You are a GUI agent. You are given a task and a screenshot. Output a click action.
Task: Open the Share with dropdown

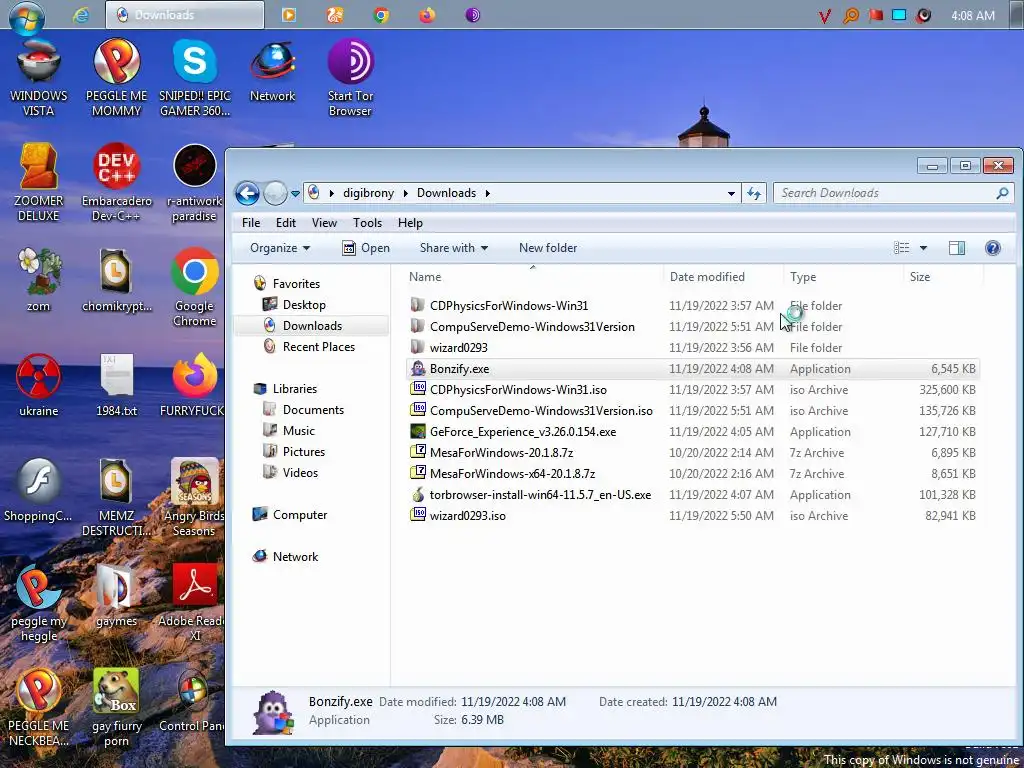pyautogui.click(x=454, y=248)
